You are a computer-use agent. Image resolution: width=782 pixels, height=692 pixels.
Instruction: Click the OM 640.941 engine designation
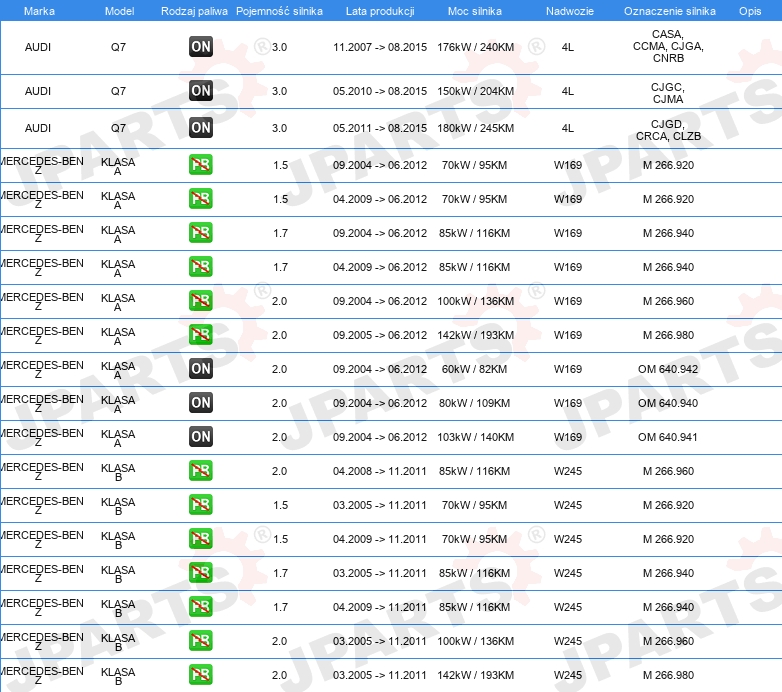click(668, 437)
